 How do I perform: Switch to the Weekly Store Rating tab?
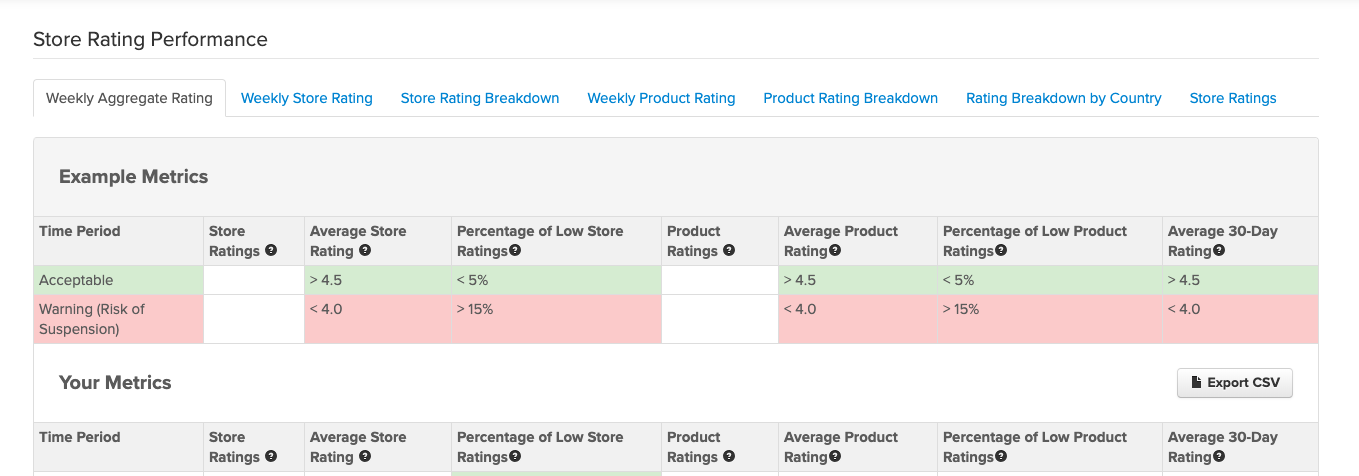coord(307,98)
